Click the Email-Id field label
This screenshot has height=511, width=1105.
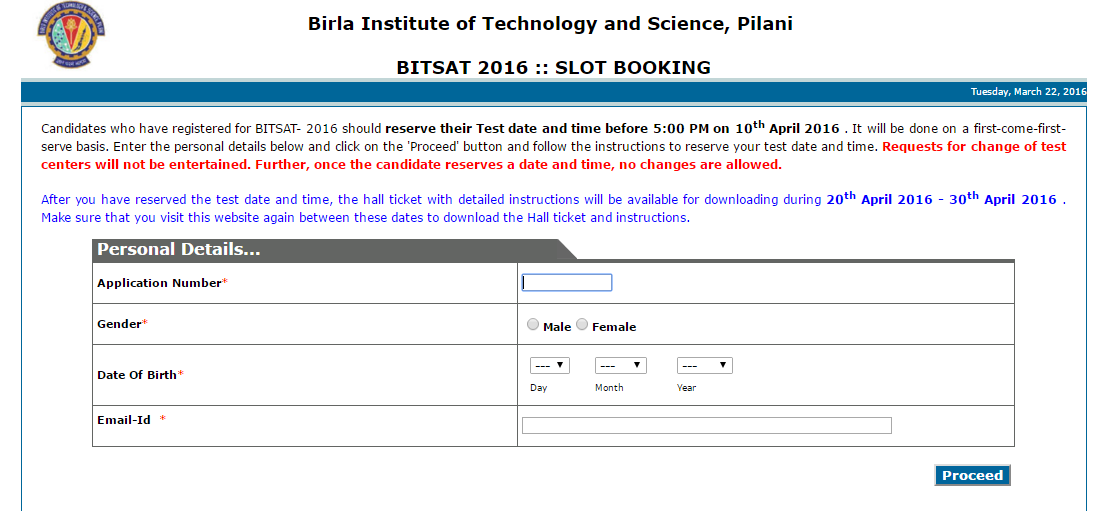click(x=124, y=420)
